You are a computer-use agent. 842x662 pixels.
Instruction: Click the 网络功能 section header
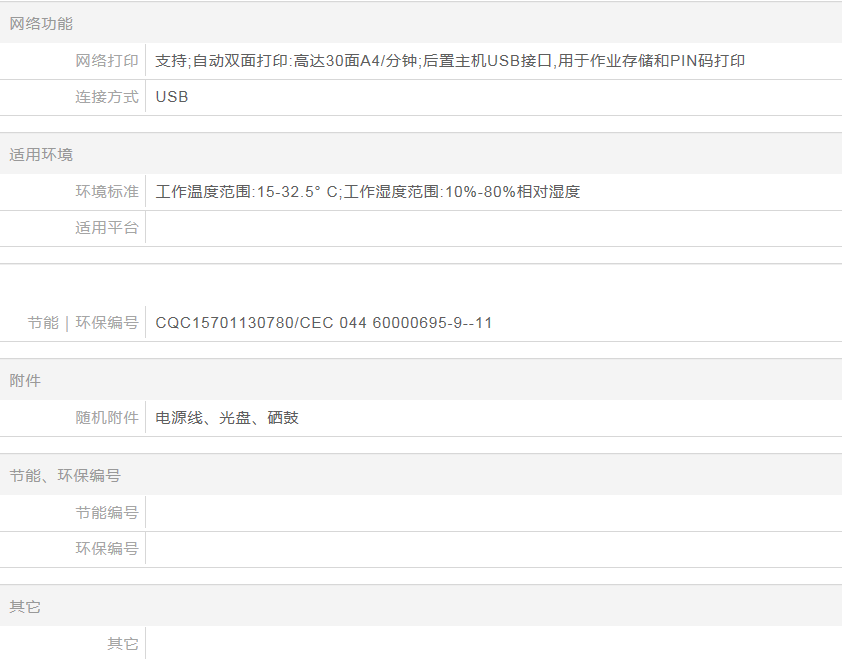coord(41,23)
